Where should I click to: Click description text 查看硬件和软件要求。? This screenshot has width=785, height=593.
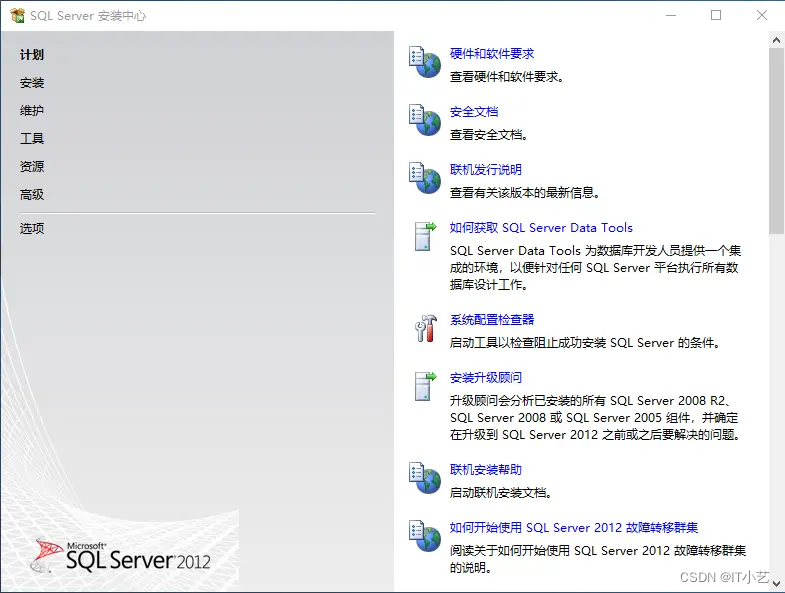[507, 77]
